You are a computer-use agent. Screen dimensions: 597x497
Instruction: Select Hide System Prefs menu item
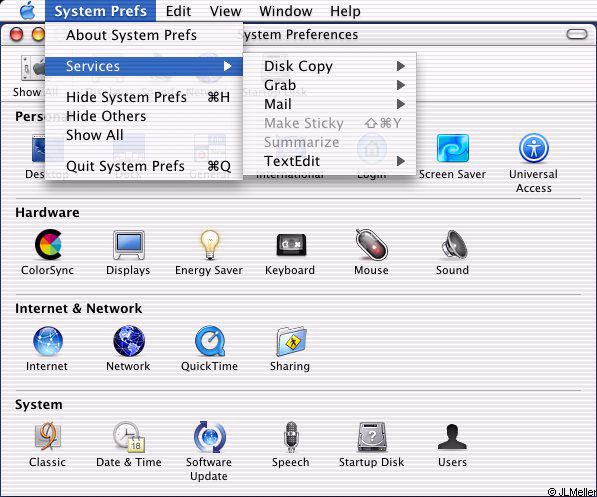(x=144, y=97)
